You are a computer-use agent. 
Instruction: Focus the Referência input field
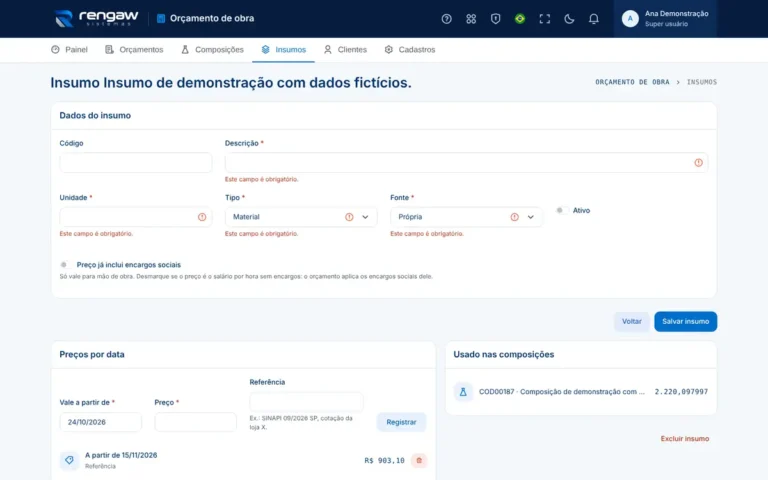306,402
